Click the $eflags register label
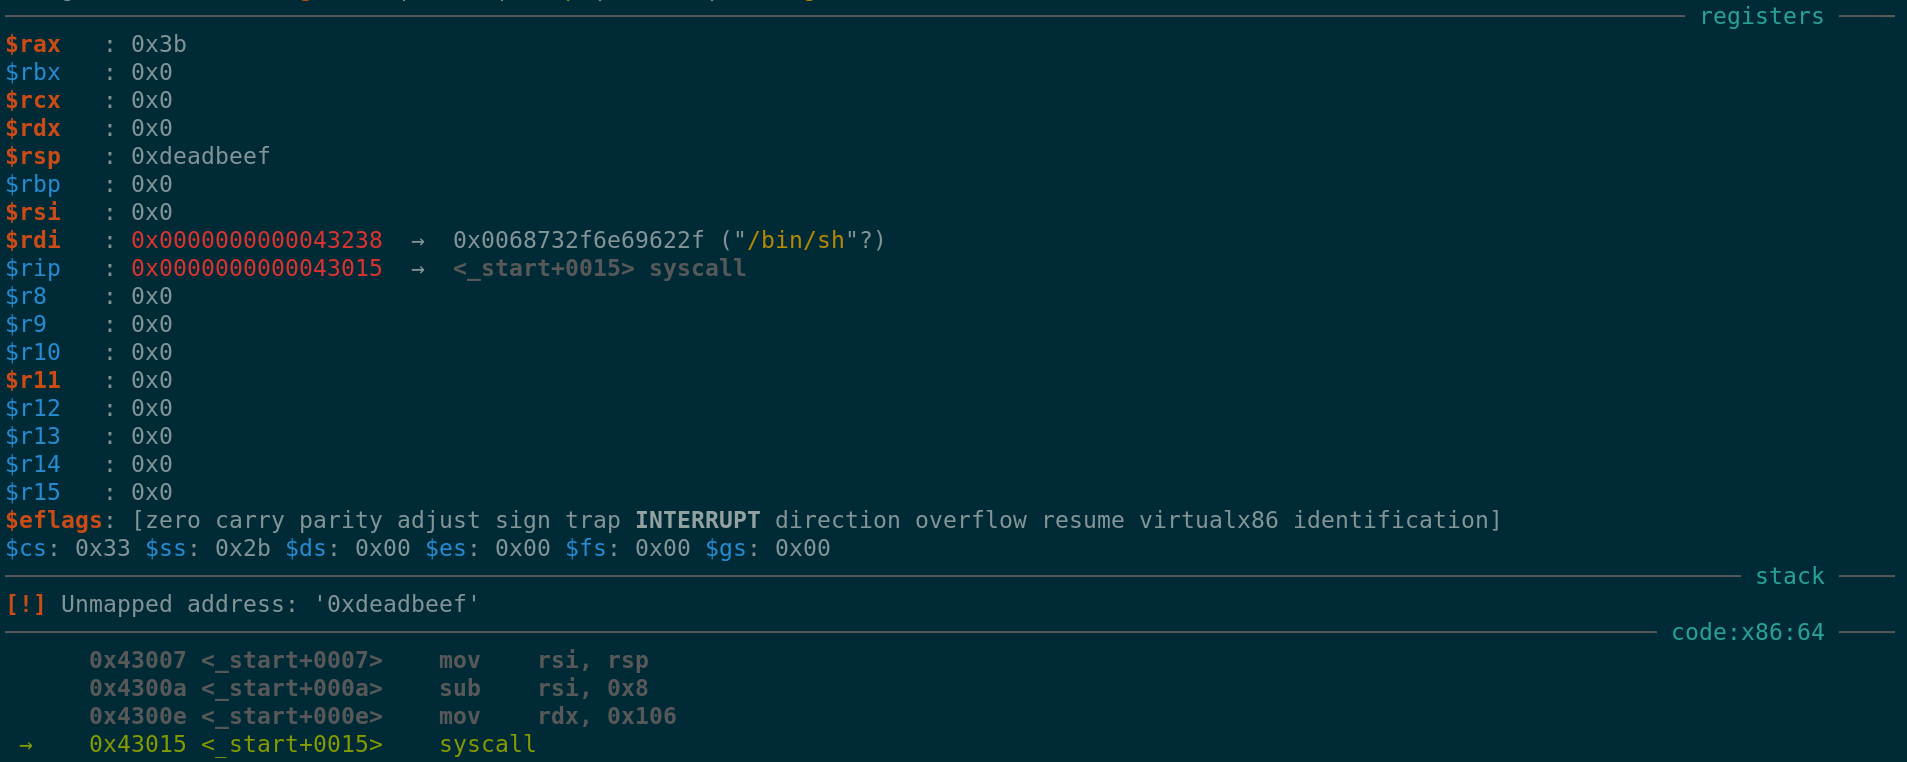 coord(54,521)
